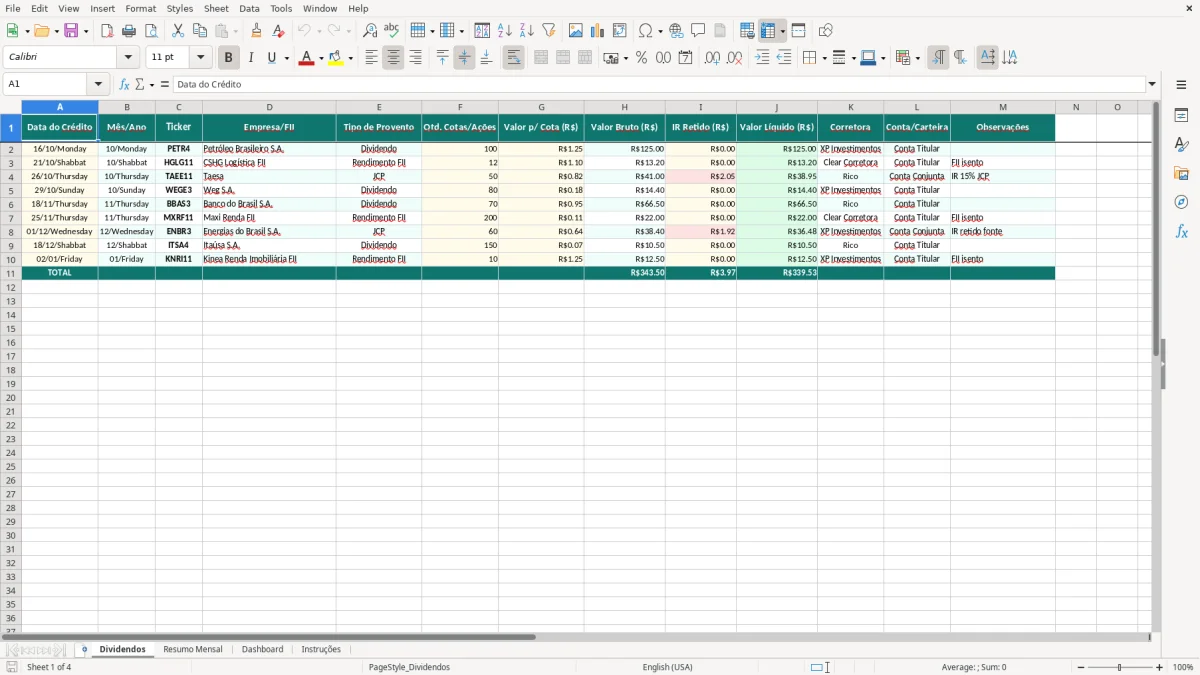
Task: Open the Sheet menu
Action: click(x=216, y=8)
